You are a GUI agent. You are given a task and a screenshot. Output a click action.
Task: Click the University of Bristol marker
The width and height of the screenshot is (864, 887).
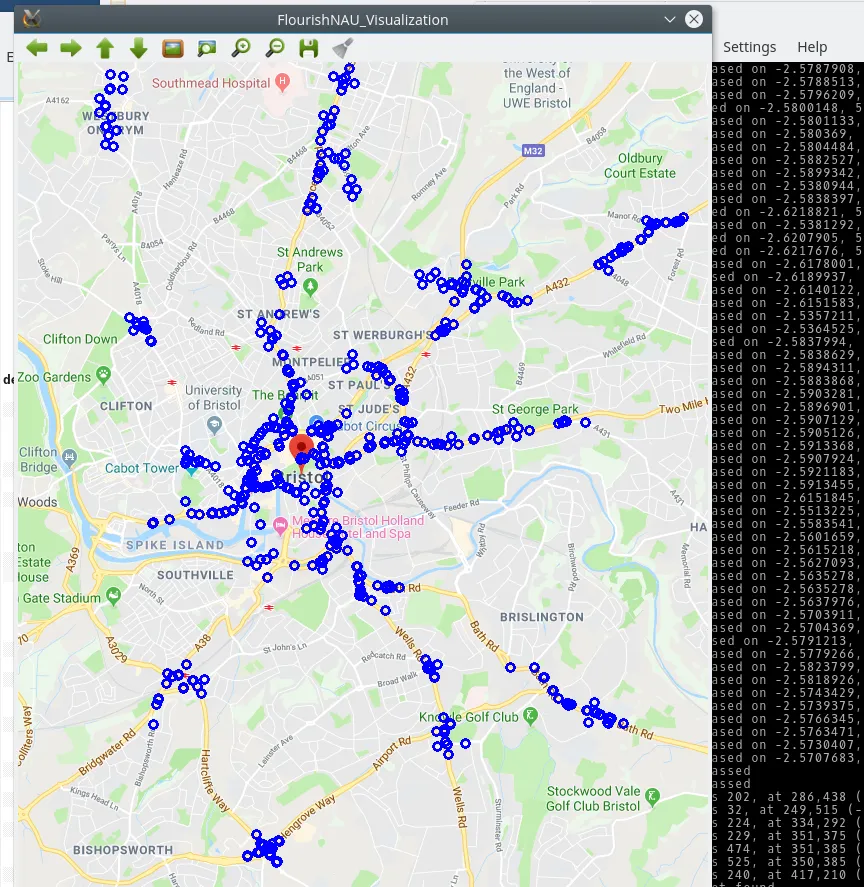click(214, 424)
